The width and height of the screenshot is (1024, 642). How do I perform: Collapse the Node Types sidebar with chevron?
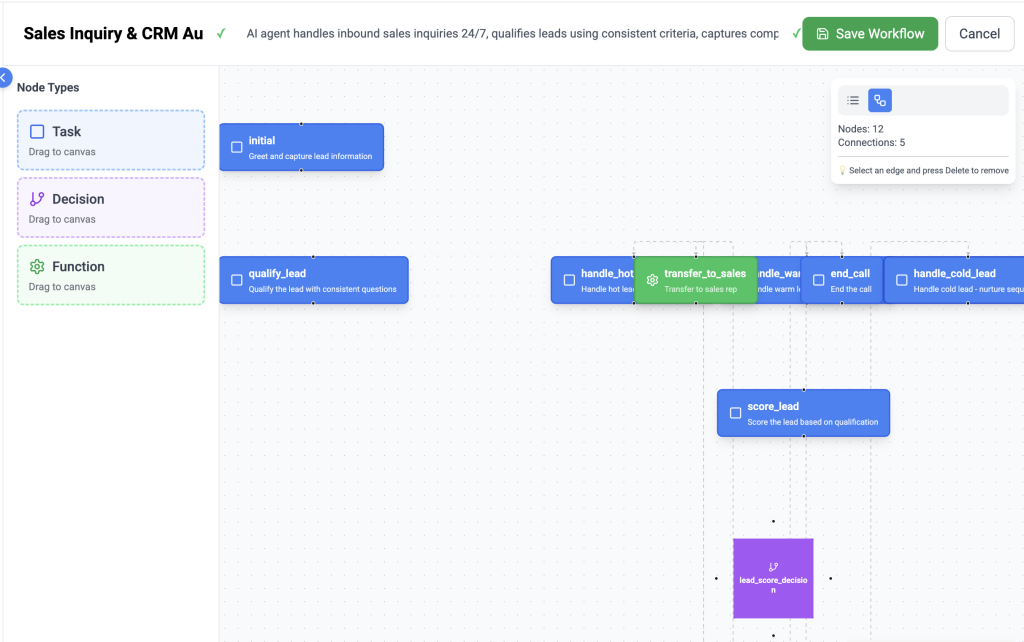click(4, 77)
